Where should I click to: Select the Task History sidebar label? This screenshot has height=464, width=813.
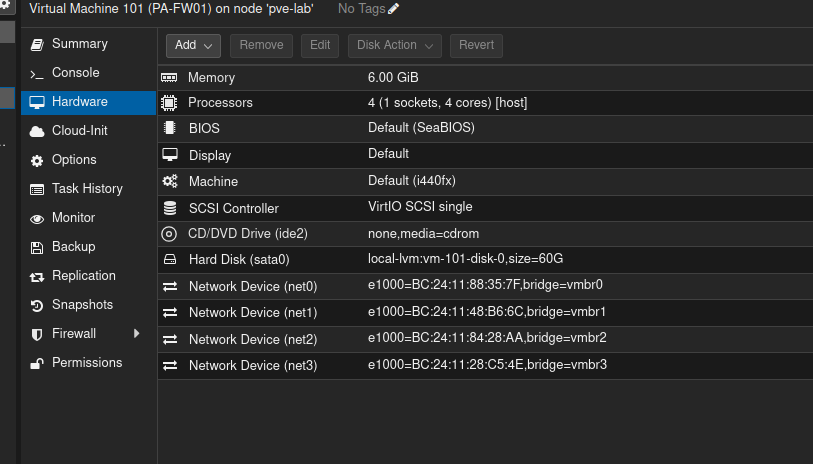[87, 189]
